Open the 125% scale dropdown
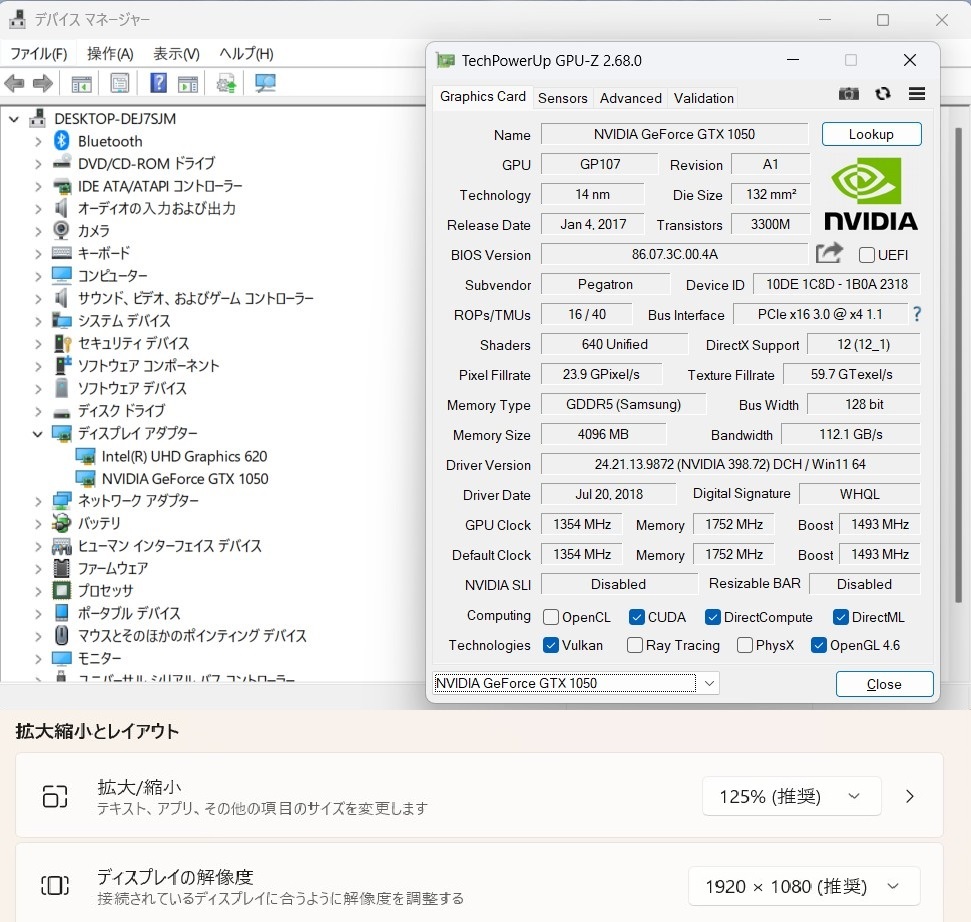Screen dimensions: 971x922 pos(790,796)
